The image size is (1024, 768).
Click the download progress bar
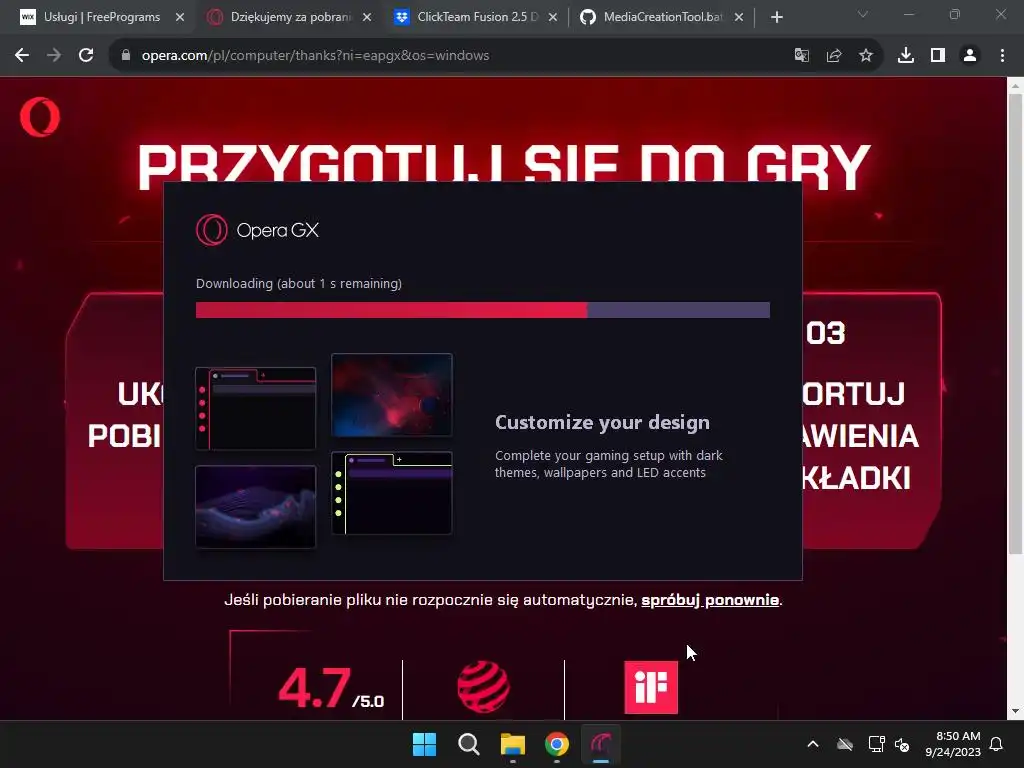[x=483, y=310]
